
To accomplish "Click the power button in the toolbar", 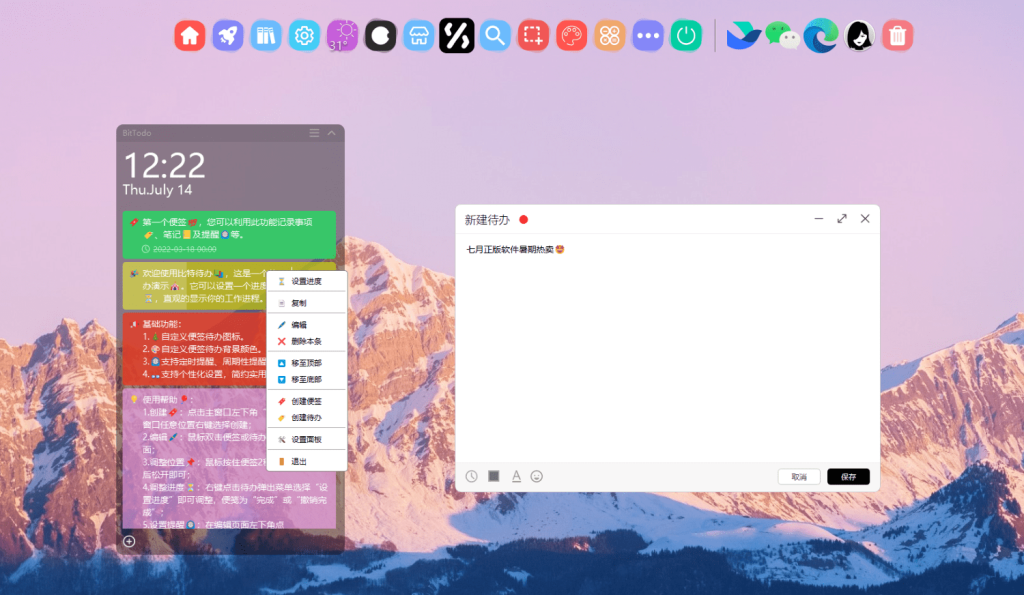I will (686, 35).
